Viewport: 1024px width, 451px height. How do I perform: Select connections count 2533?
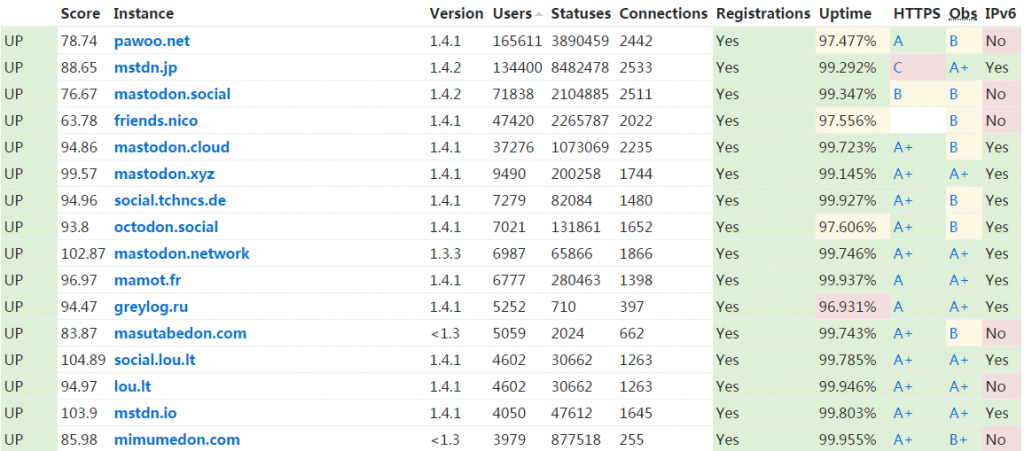point(636,68)
